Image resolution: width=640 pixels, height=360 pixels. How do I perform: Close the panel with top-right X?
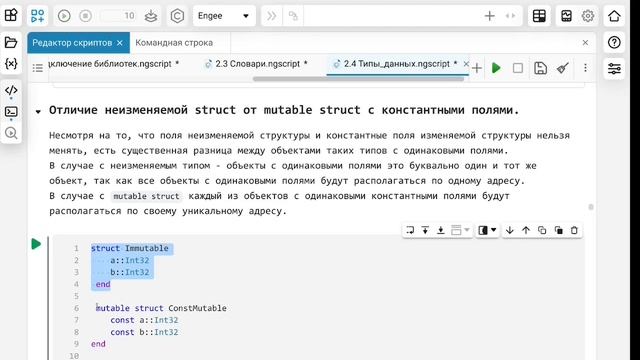[585, 42]
